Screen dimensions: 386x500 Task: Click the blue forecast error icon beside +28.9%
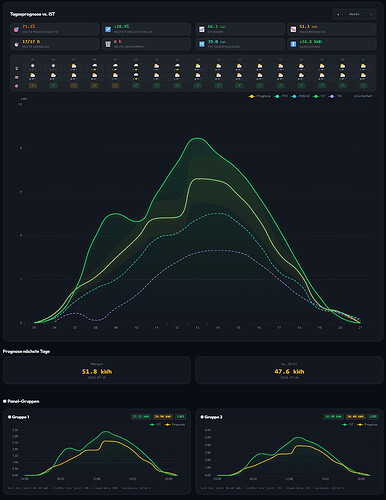click(x=108, y=29)
